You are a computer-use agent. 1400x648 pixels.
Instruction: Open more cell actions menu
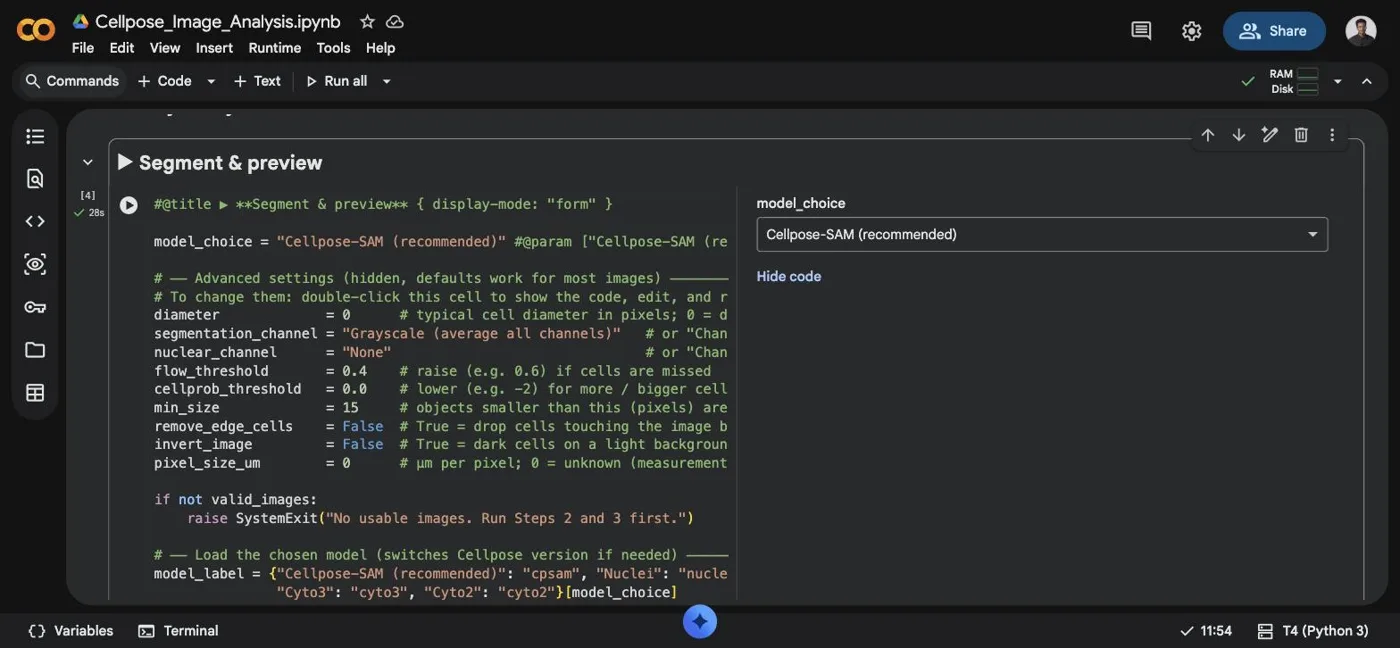1332,135
